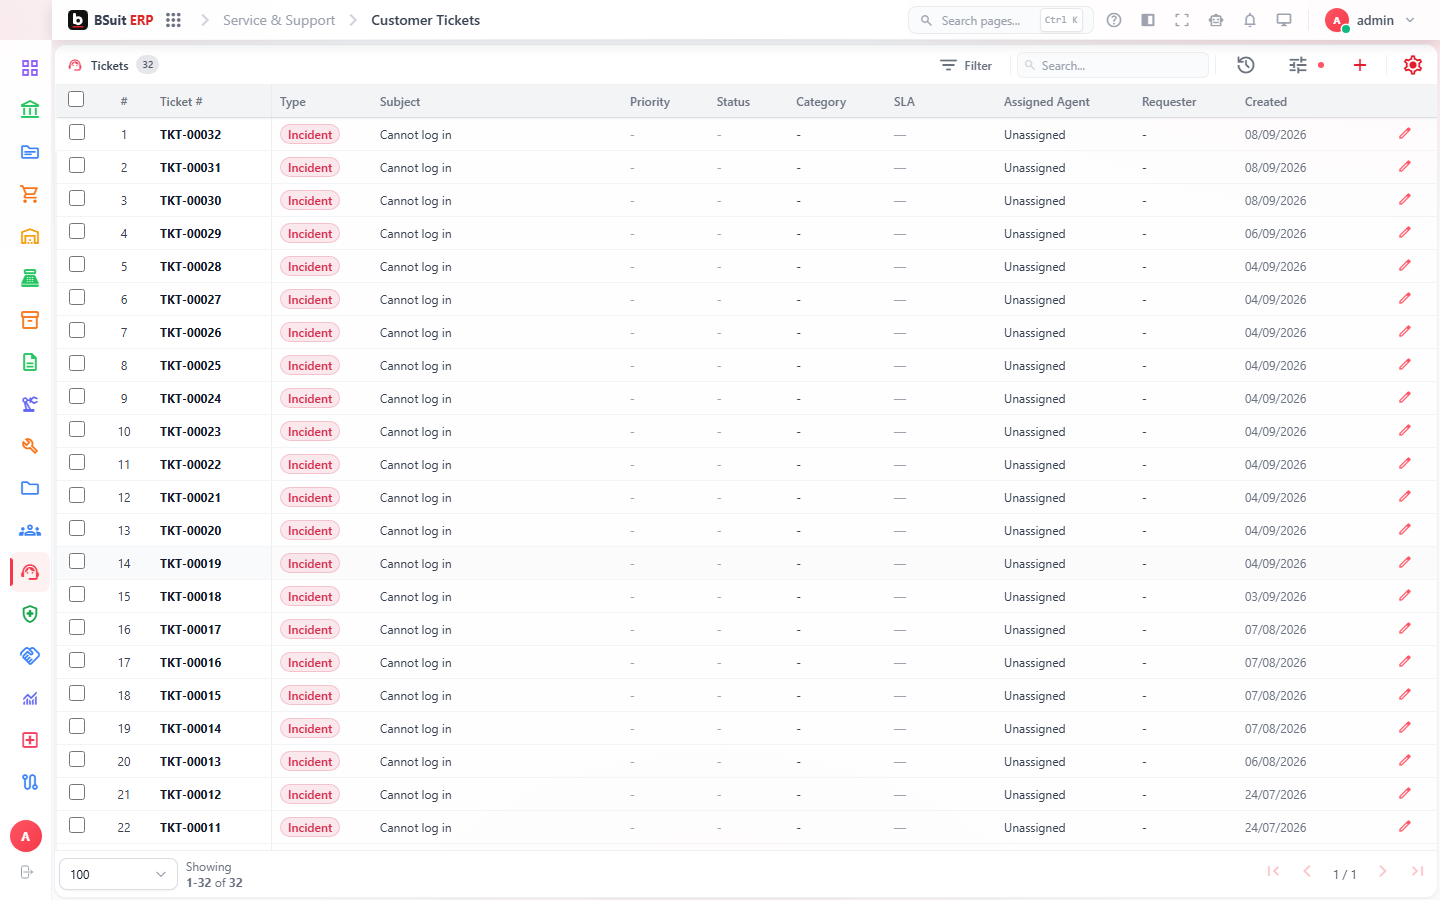Expand the admin user menu
The height and width of the screenshot is (900, 1440).
point(1371,20)
